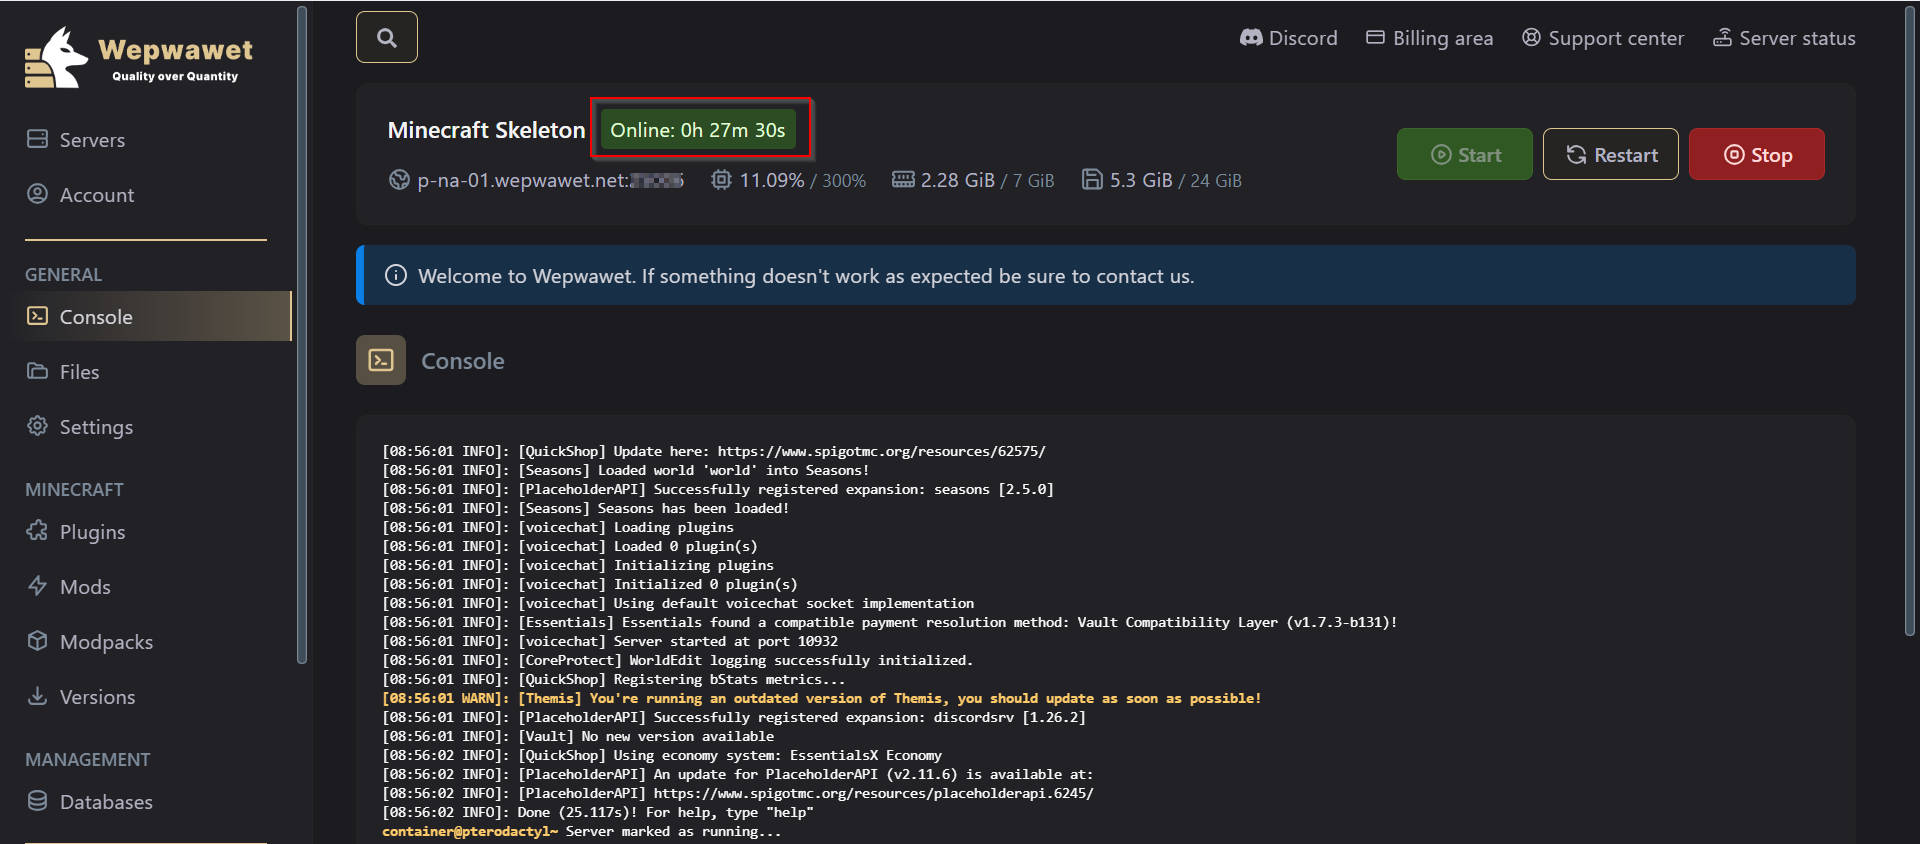Click the info icon in welcome banner
This screenshot has height=844, width=1920.
[396, 275]
